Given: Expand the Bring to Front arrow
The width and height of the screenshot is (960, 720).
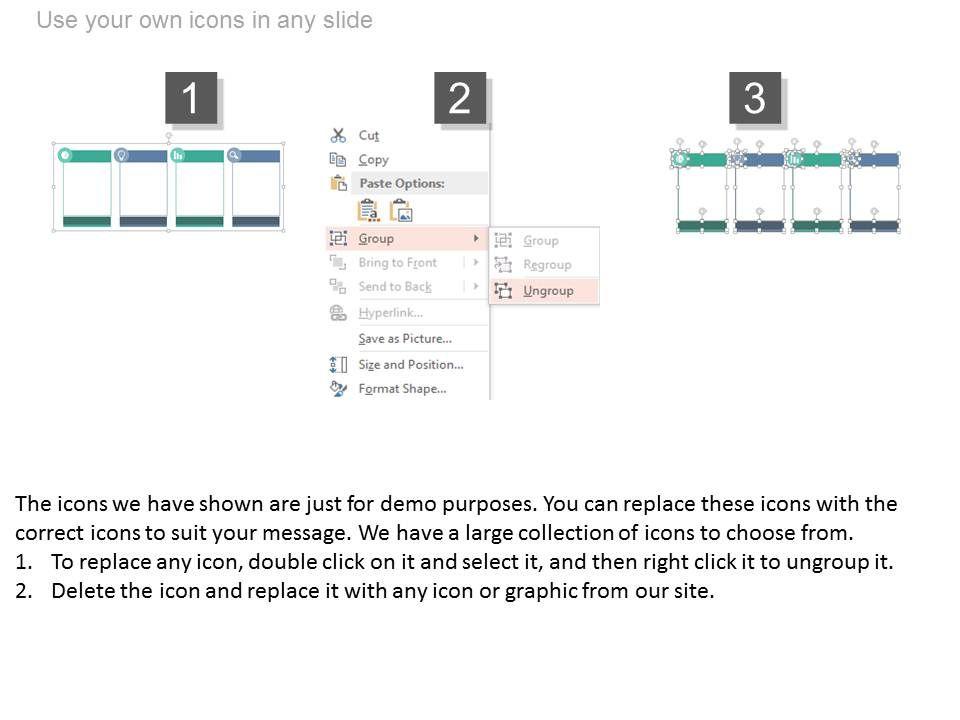Looking at the screenshot, I should [x=476, y=262].
